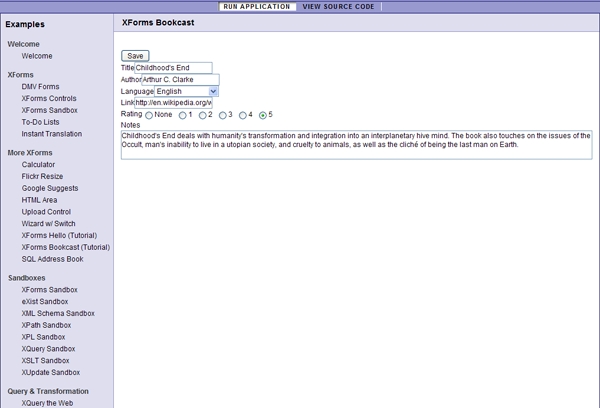The width and height of the screenshot is (600, 408).
Task: Select rating 4 radio button
Action: pos(243,115)
